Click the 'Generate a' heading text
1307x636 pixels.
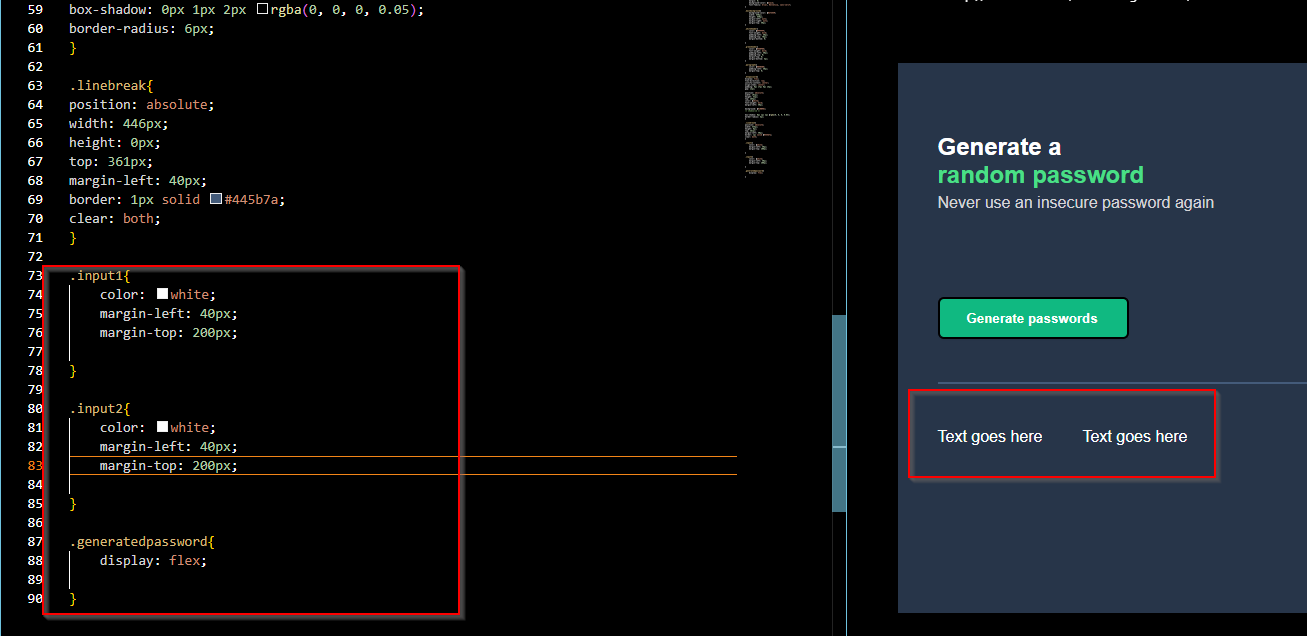pyautogui.click(x=1000, y=147)
